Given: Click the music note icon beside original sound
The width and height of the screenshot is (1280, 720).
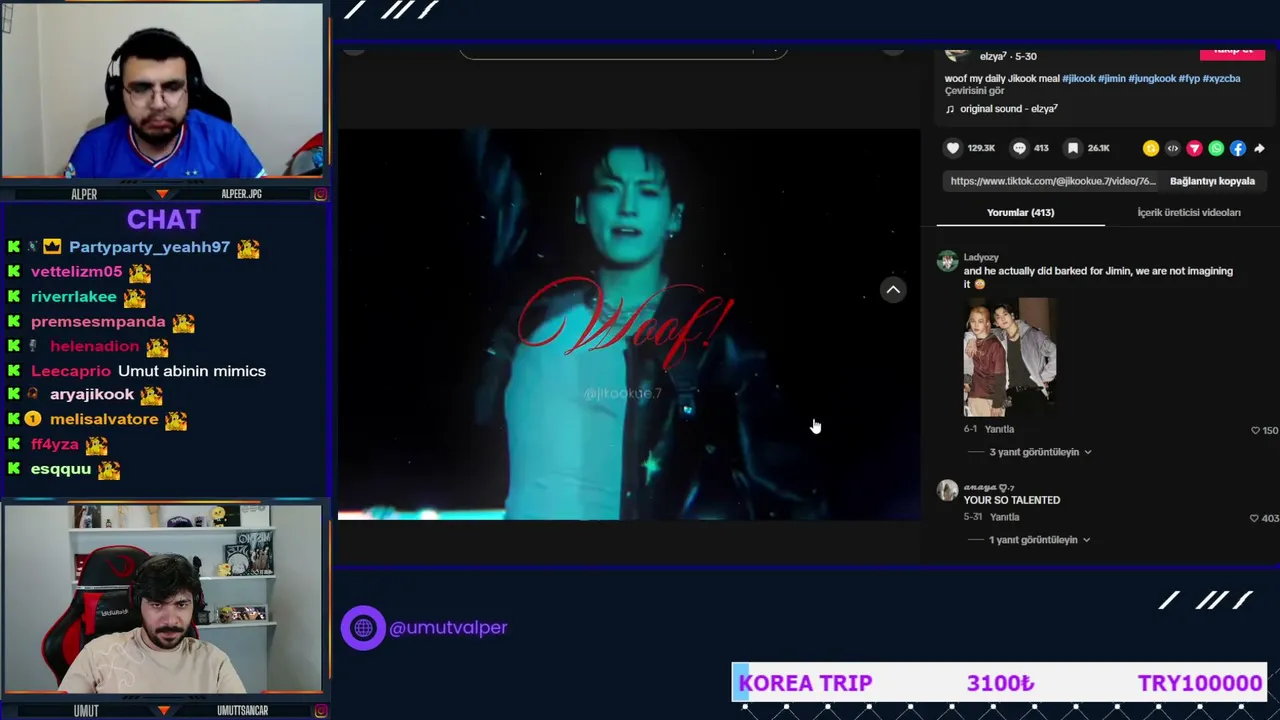Looking at the screenshot, I should [950, 109].
